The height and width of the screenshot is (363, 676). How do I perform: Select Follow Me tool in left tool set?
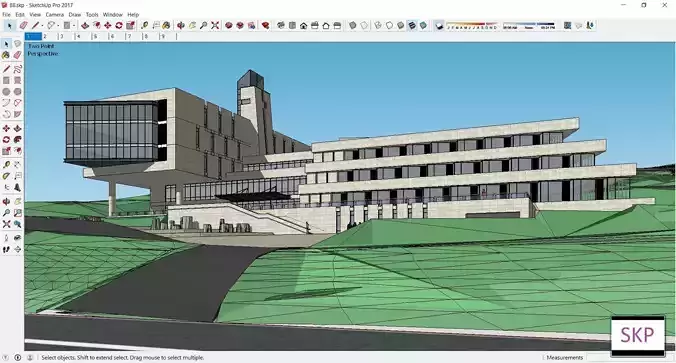click(17, 140)
